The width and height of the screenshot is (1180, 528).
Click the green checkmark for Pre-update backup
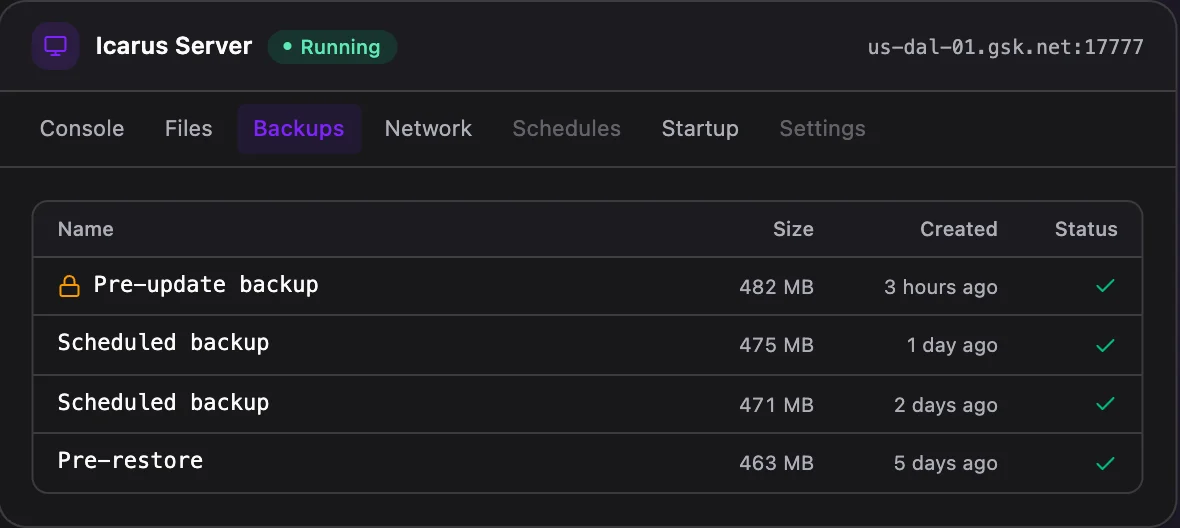[1105, 286]
